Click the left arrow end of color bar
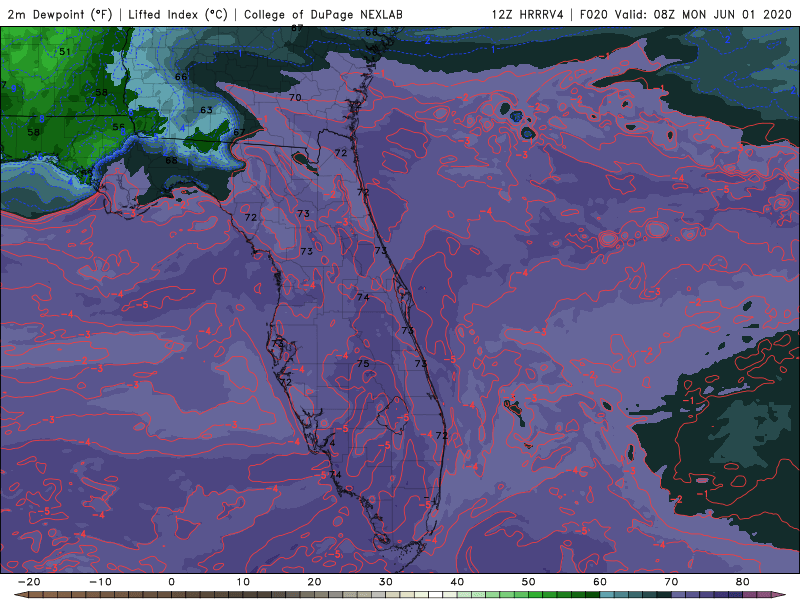 coord(20,595)
